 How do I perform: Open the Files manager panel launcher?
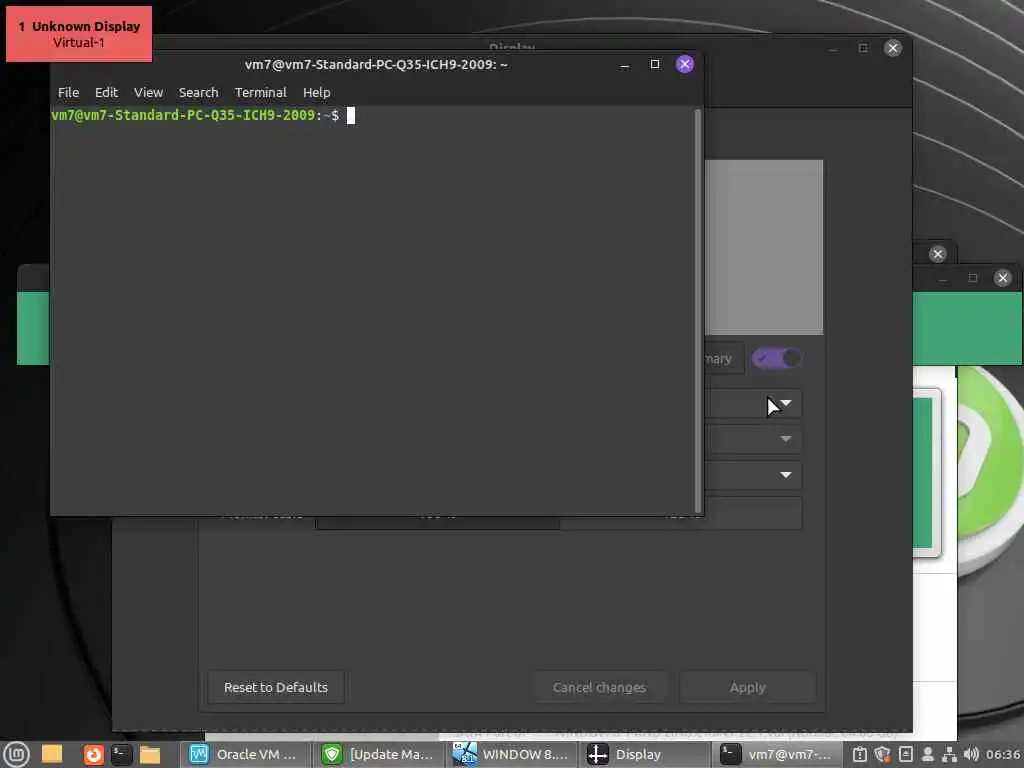(x=150, y=754)
